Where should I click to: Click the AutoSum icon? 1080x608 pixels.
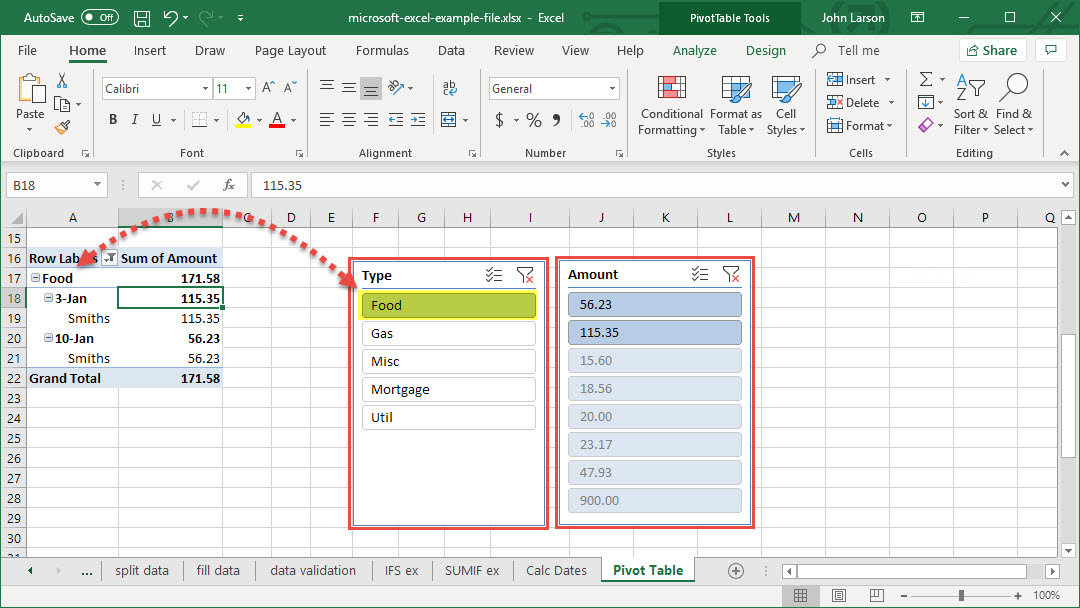point(925,80)
